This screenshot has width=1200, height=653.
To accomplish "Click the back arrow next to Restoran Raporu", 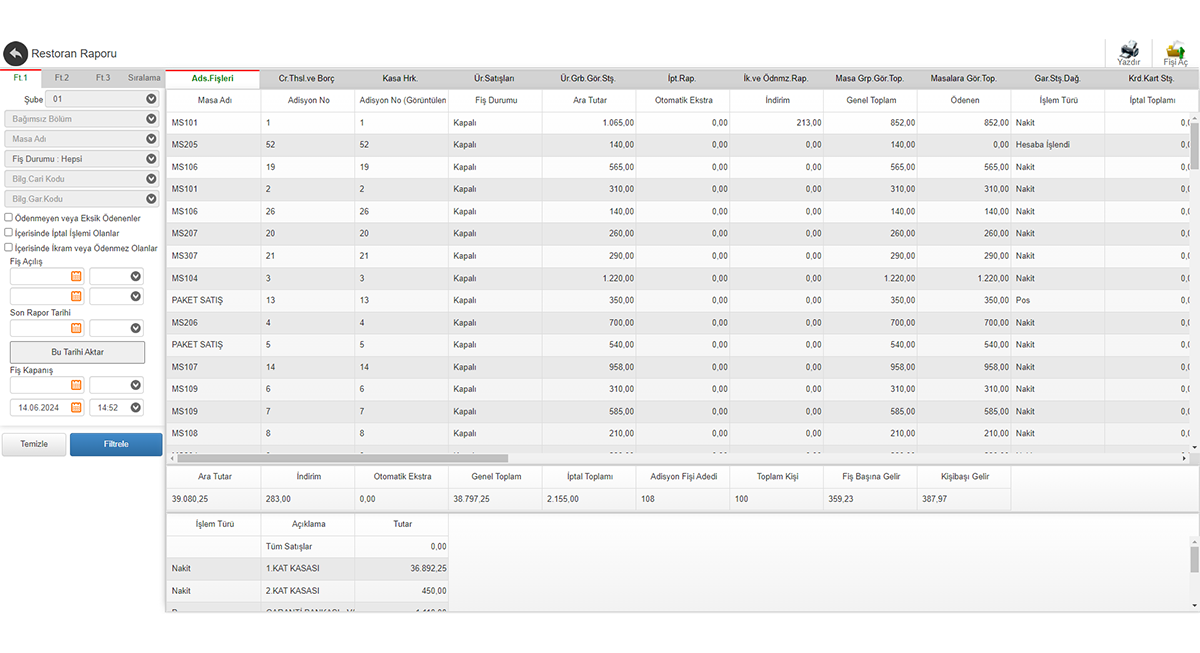I will [x=15, y=54].
